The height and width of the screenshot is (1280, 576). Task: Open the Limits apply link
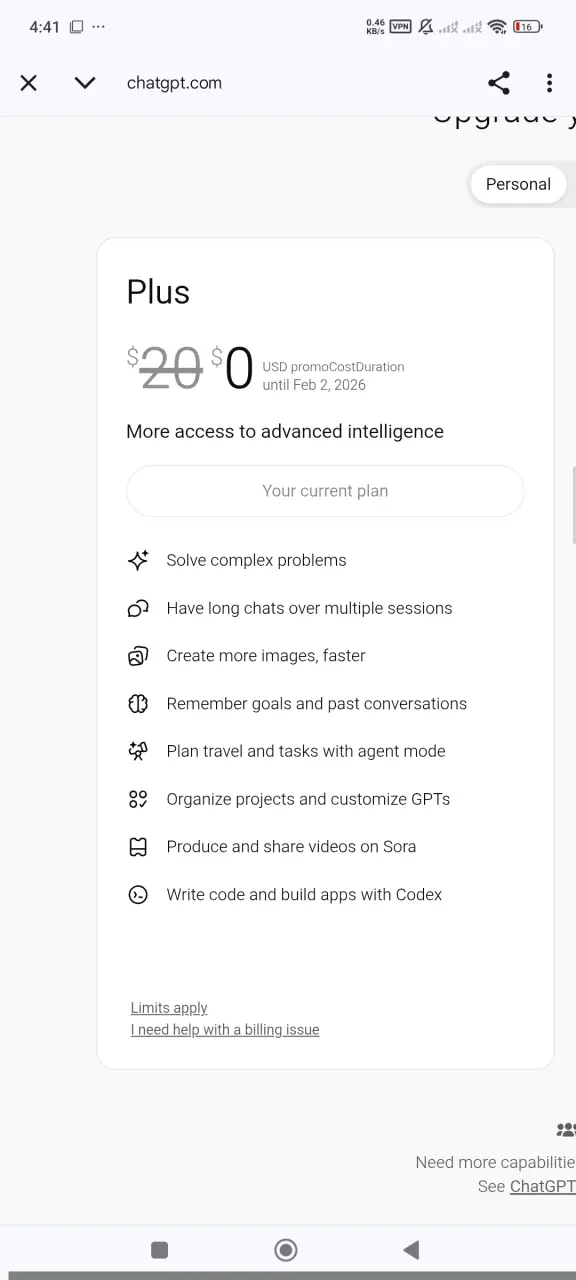click(169, 1008)
